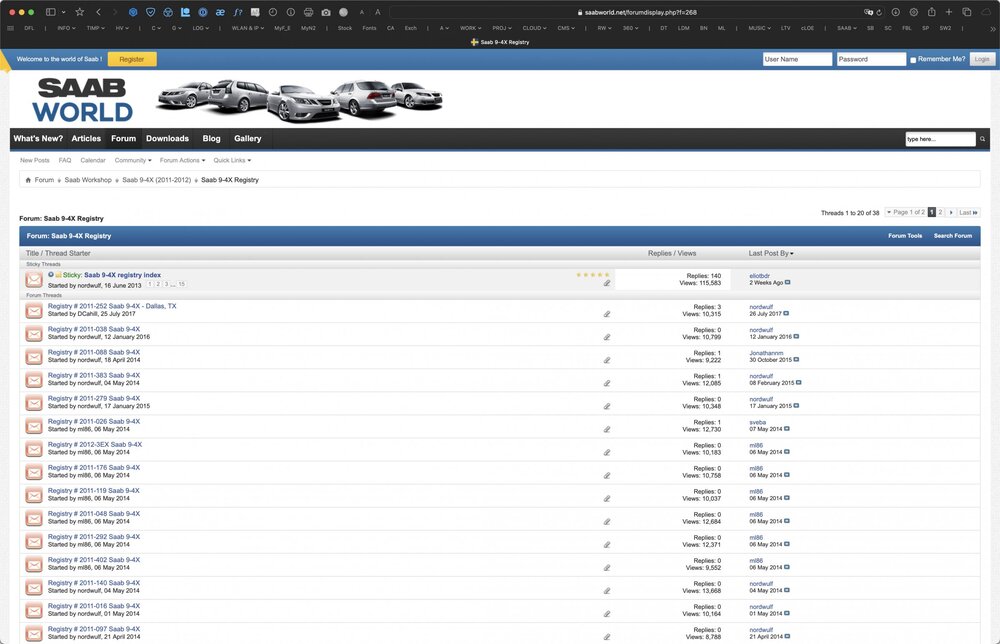
Task: Open a new tab with plus icon
Action: [x=949, y=12]
